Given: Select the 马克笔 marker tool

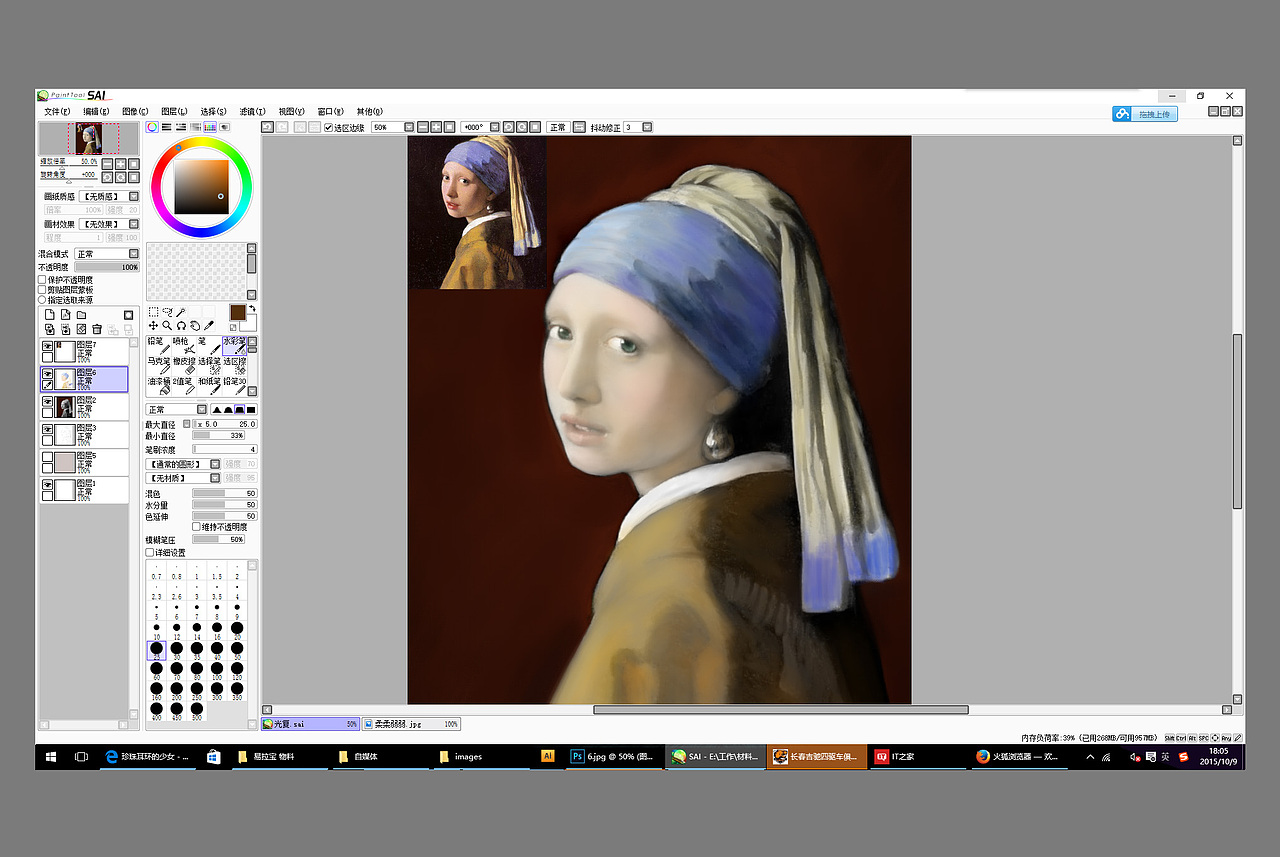Looking at the screenshot, I should click(159, 366).
